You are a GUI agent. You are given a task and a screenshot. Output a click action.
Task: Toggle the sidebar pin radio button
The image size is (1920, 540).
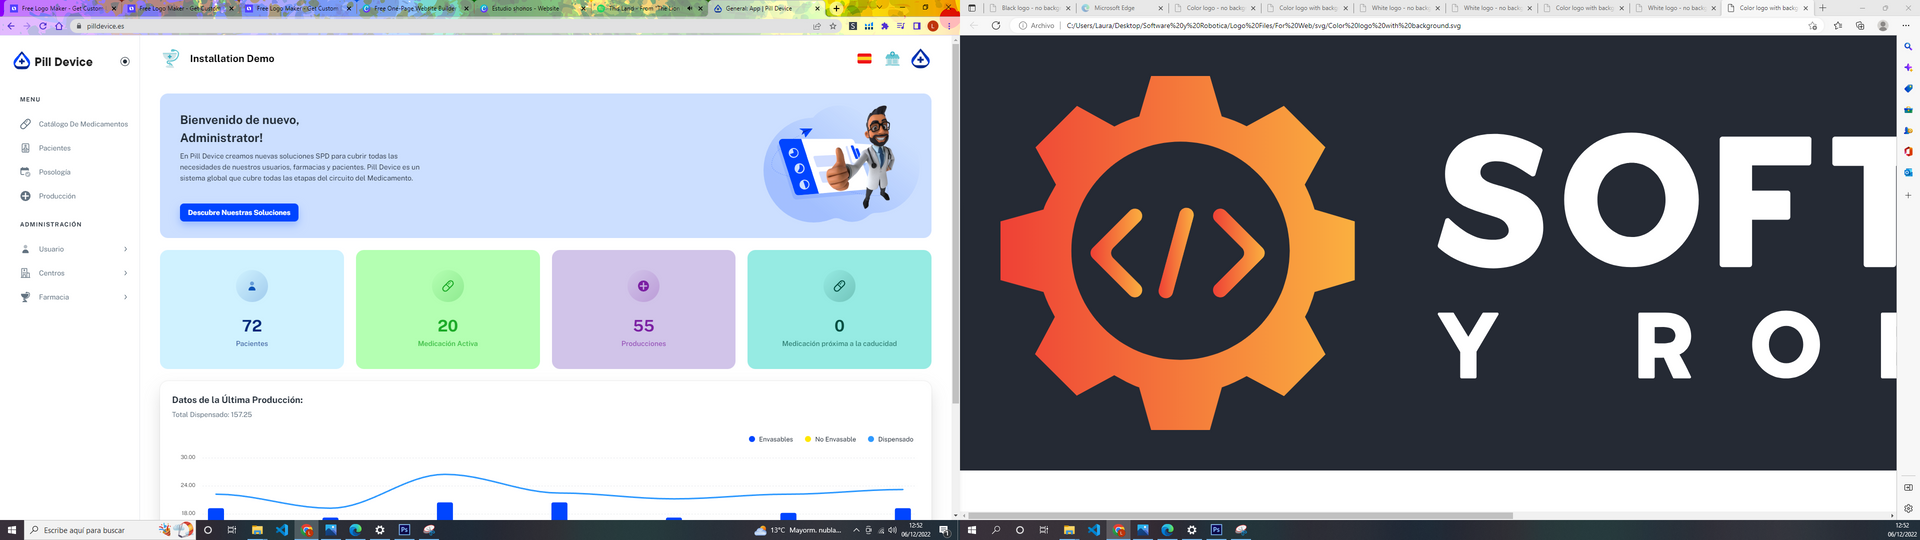(125, 62)
